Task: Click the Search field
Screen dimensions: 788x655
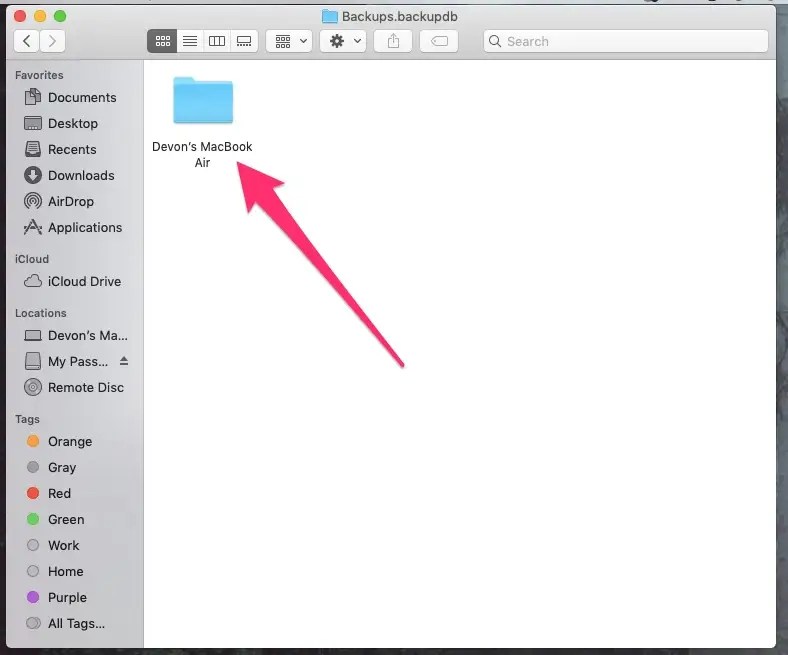Action: [x=626, y=41]
